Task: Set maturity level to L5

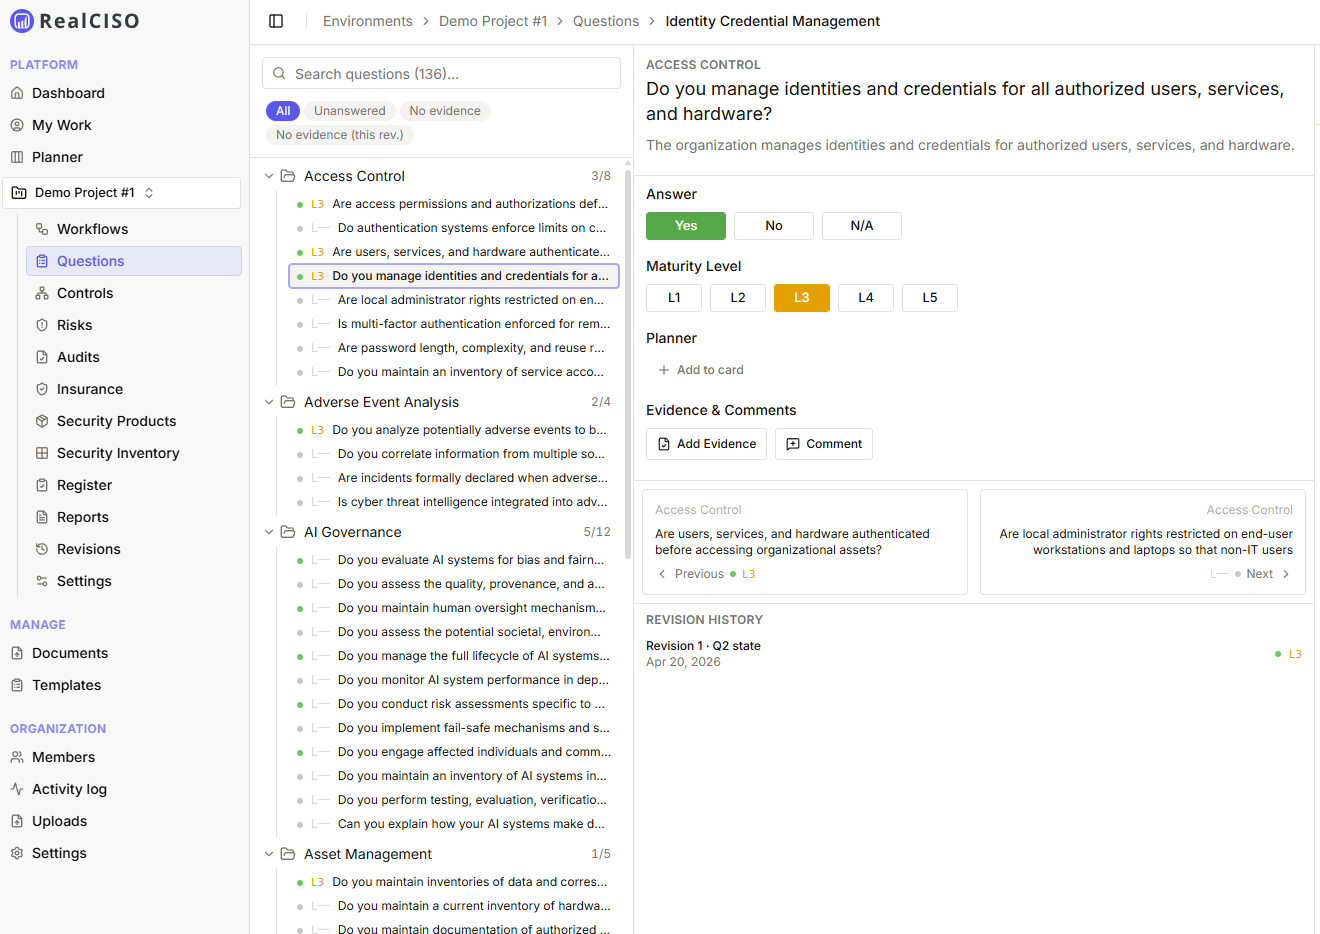Action: (930, 298)
